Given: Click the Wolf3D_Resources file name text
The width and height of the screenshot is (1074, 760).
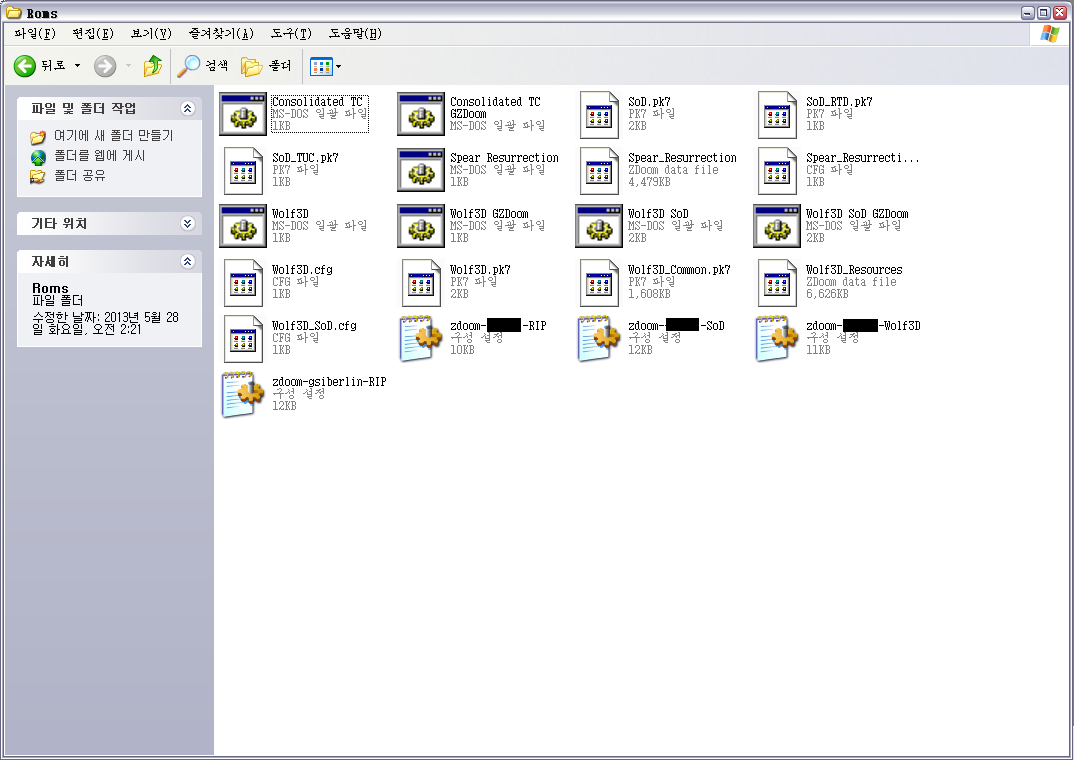Looking at the screenshot, I should (x=854, y=270).
